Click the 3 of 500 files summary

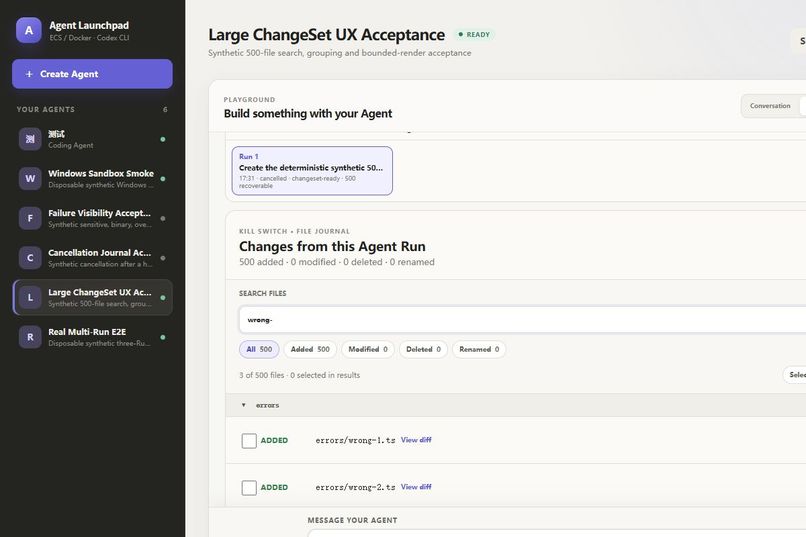point(300,375)
